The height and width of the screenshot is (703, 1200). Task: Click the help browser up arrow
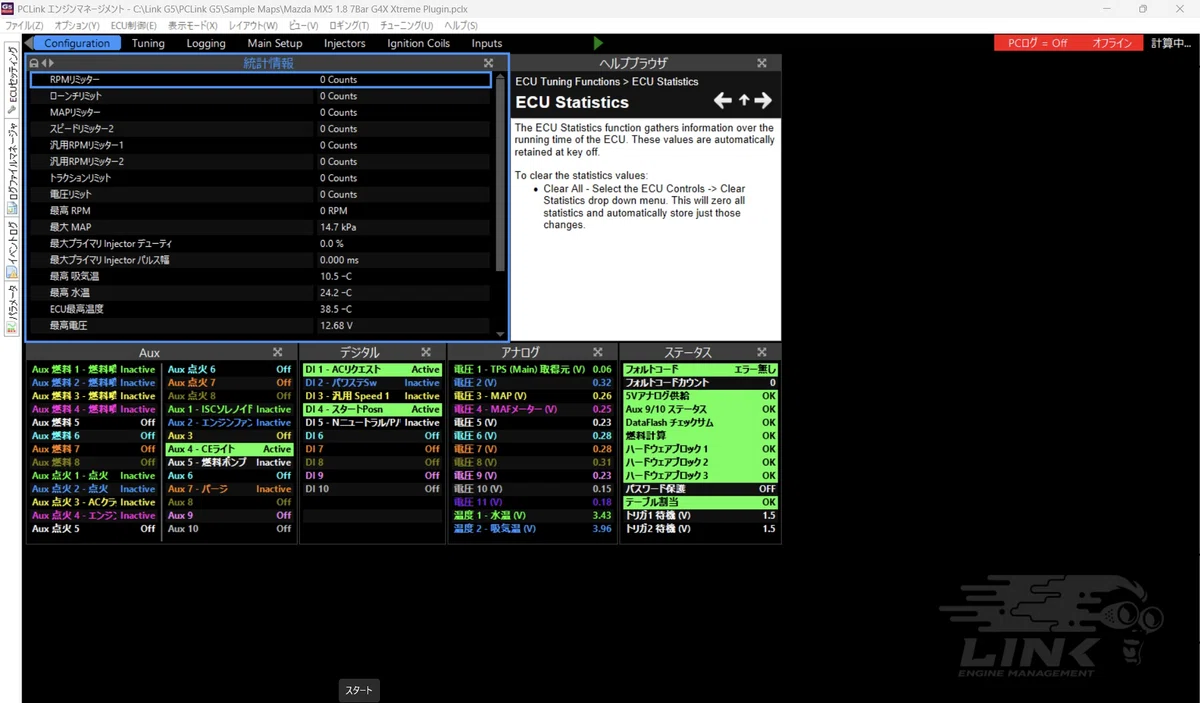(x=743, y=101)
